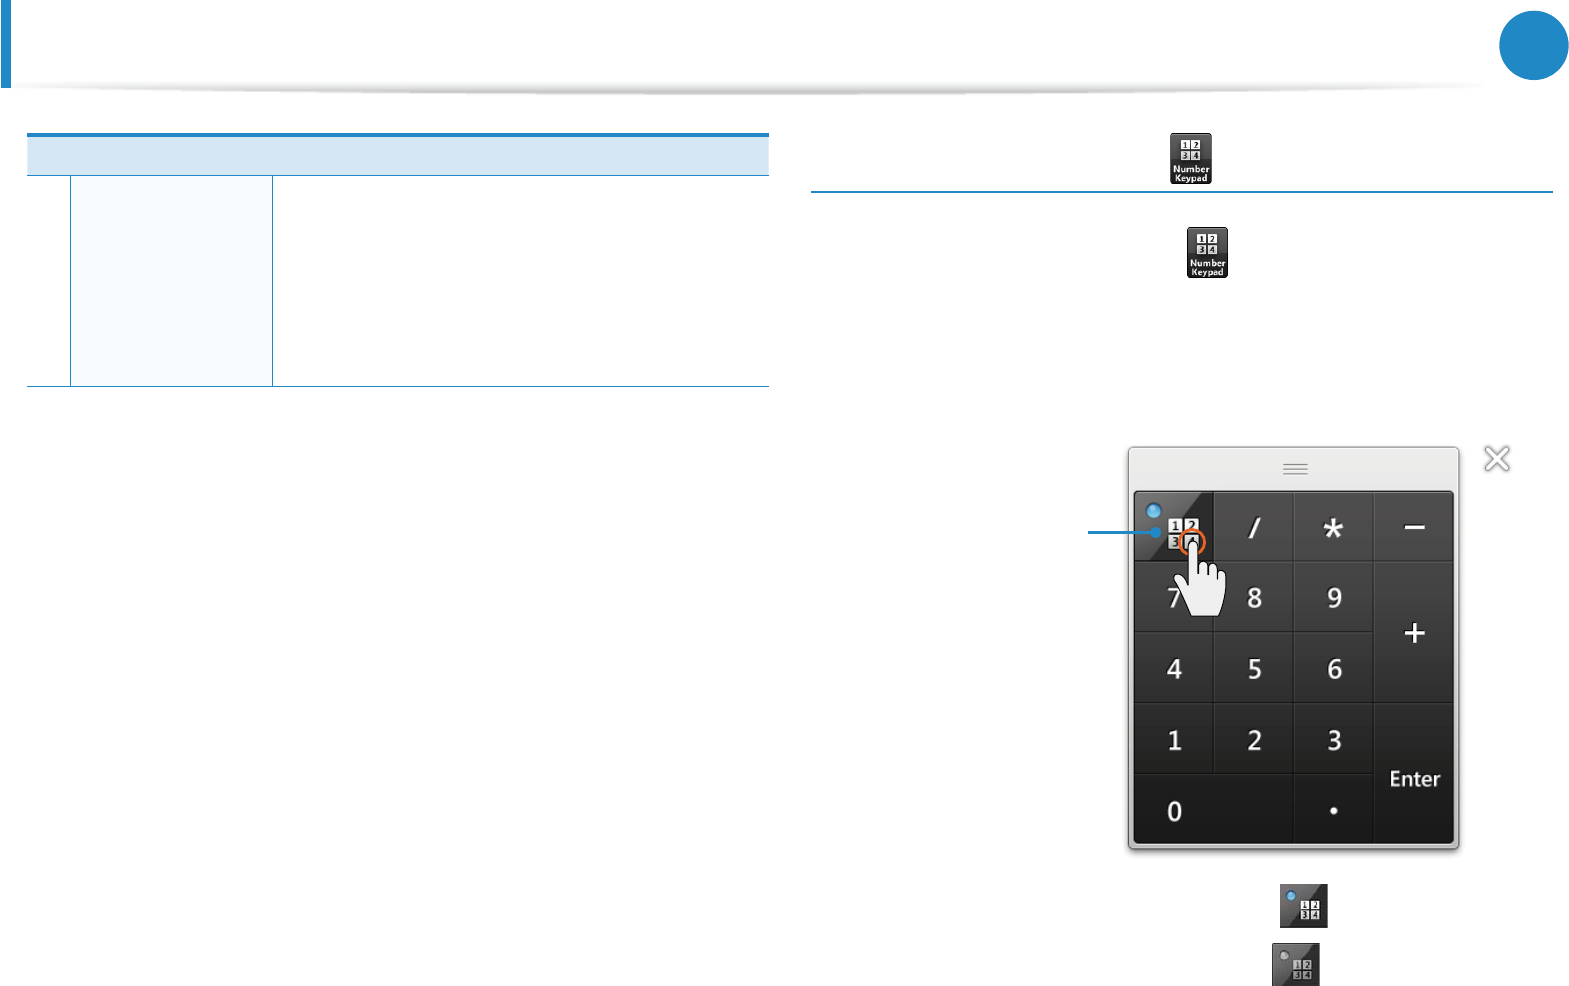Click the Num Lock off icon with gray indicator
This screenshot has width=1569, height=986.
click(1296, 964)
